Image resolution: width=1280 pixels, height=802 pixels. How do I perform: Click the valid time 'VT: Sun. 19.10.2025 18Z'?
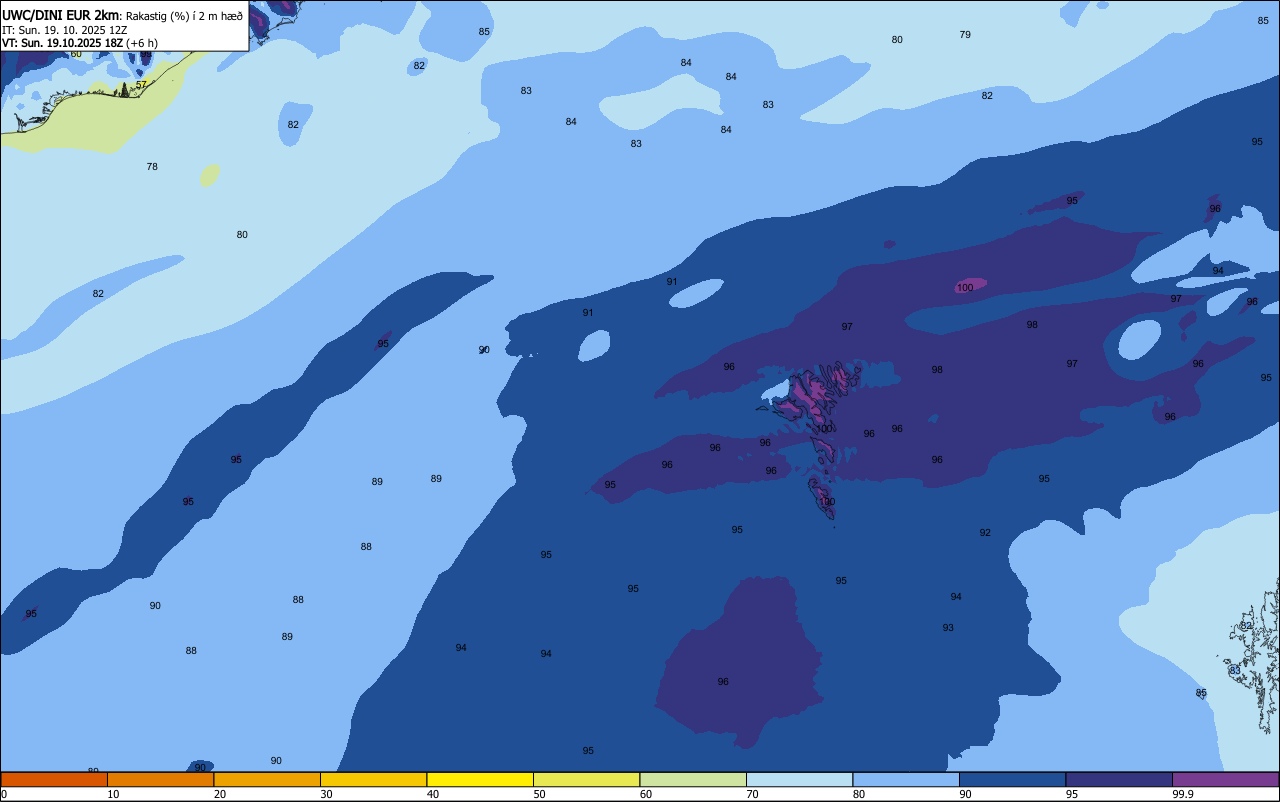62,43
